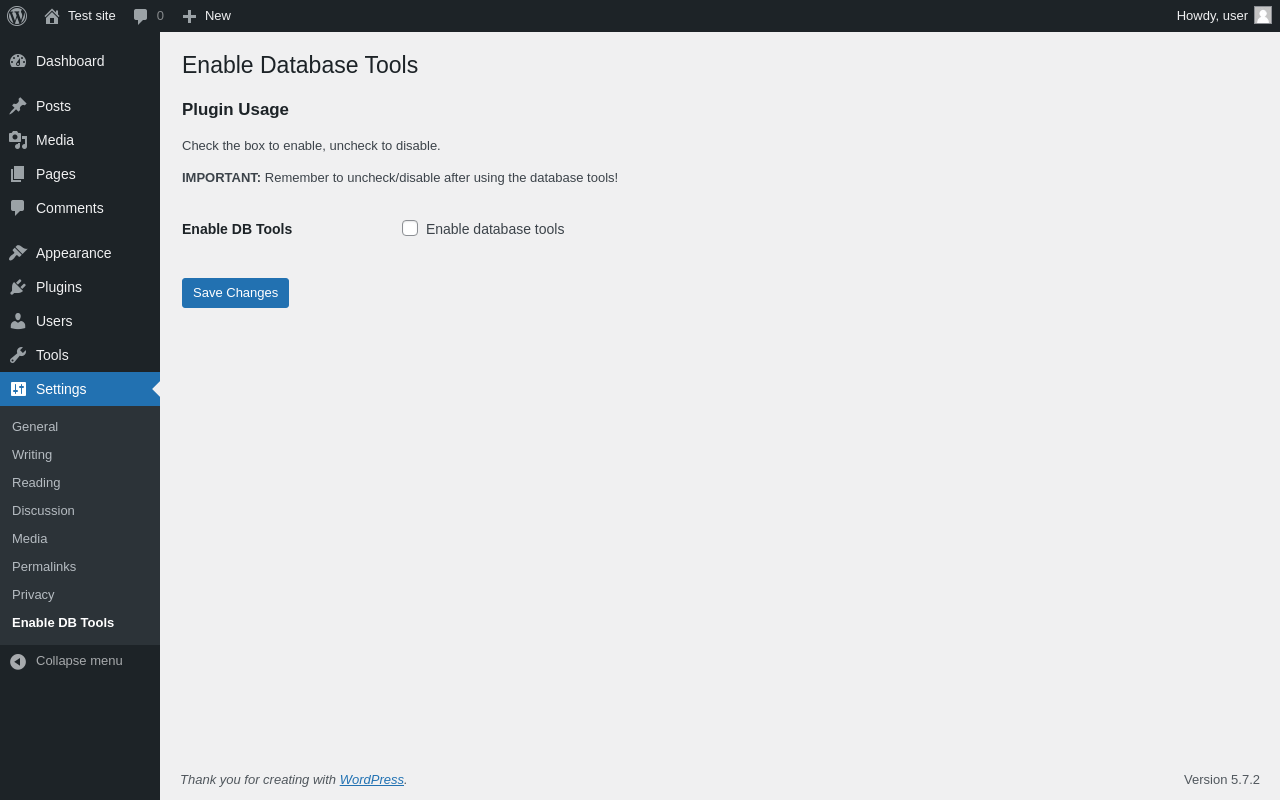Open the Test site home icon
This screenshot has height=800, width=1280.
(x=52, y=16)
